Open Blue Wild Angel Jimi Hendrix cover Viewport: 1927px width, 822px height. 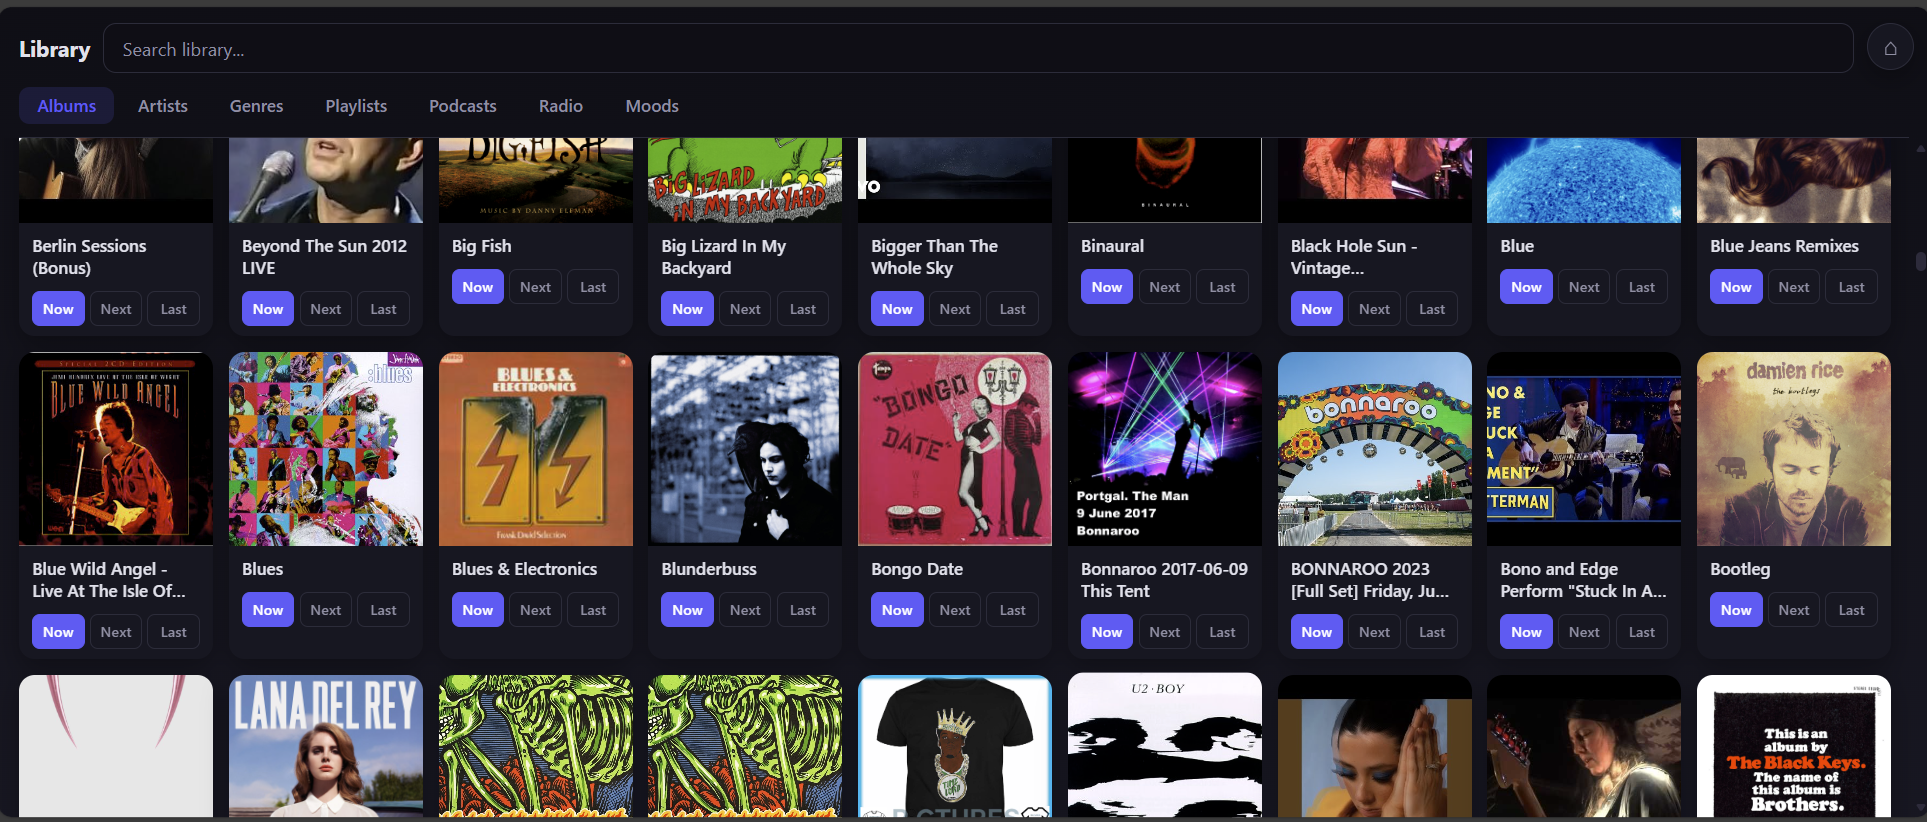click(x=116, y=449)
